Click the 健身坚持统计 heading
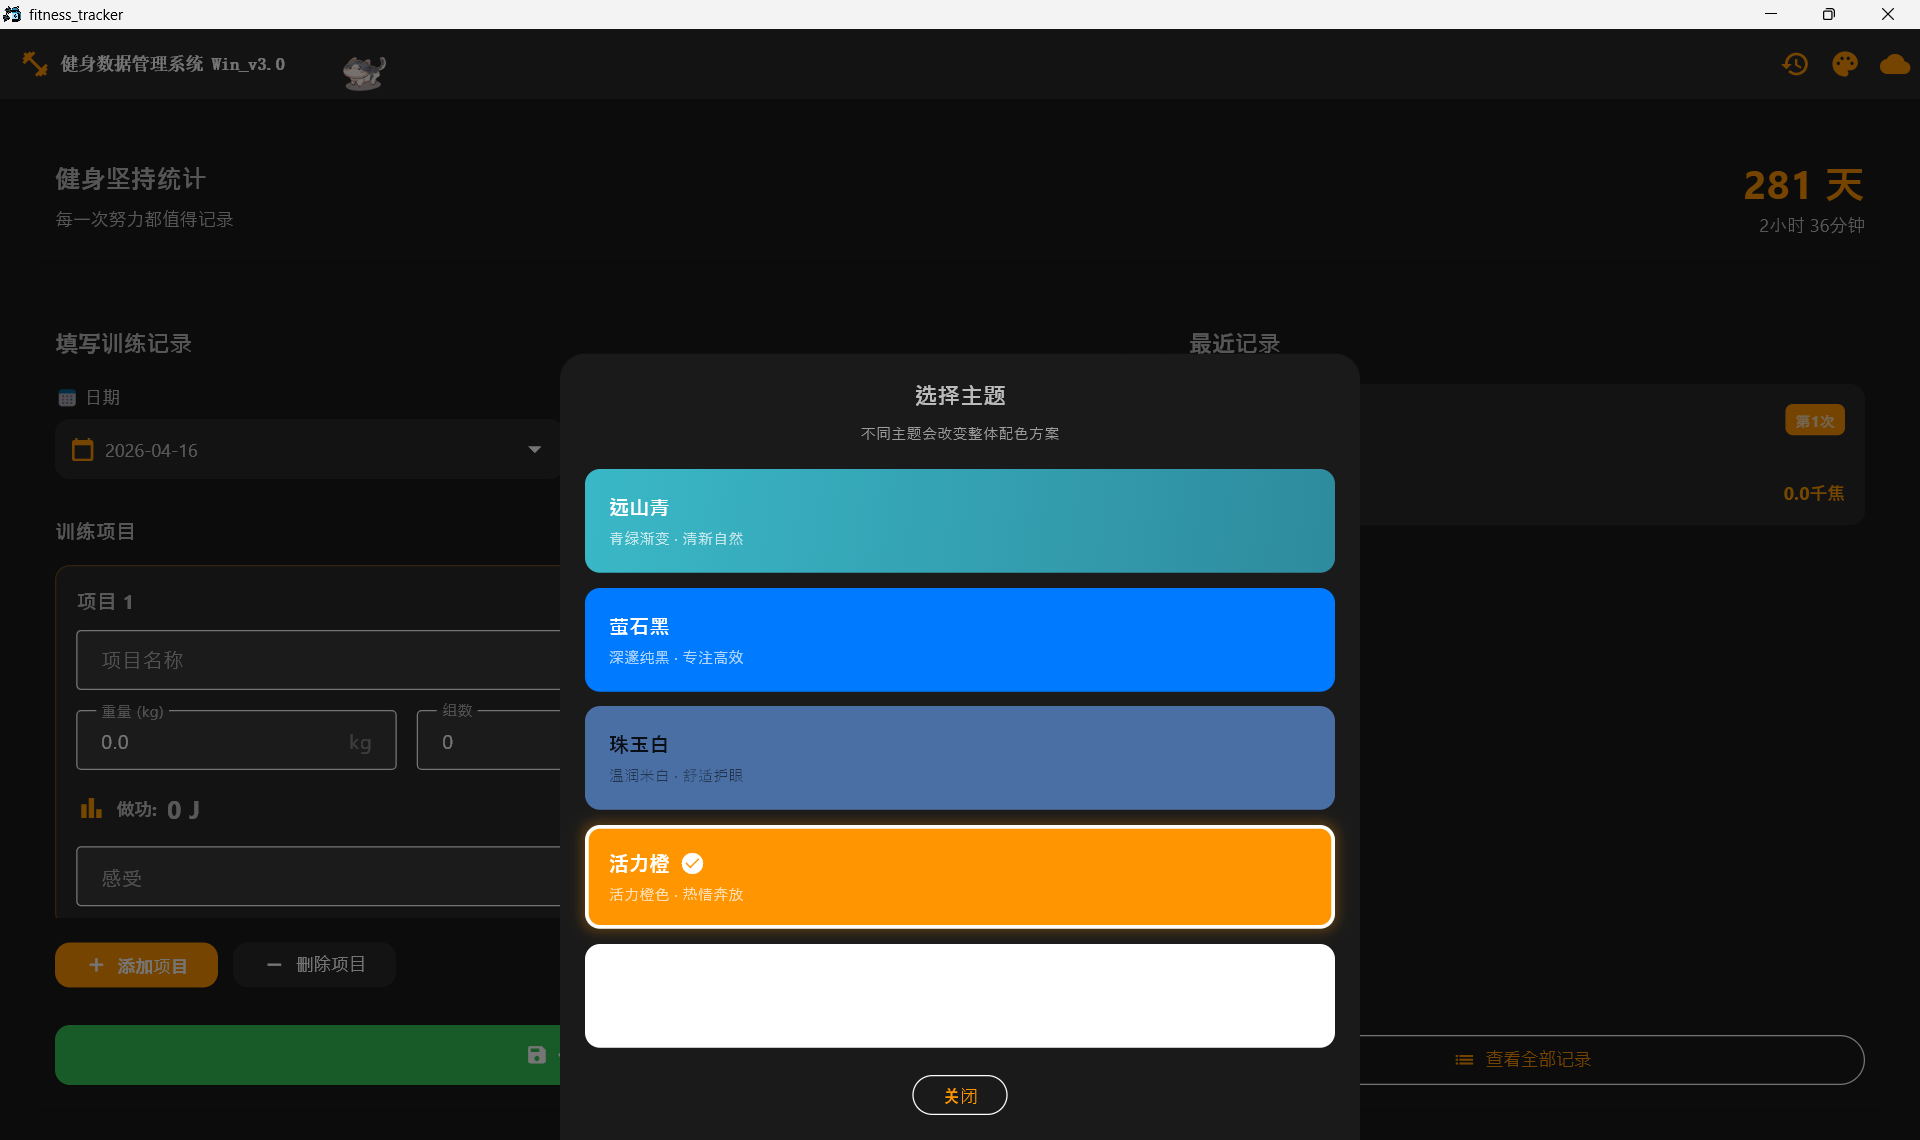This screenshot has height=1140, width=1920. click(x=130, y=179)
